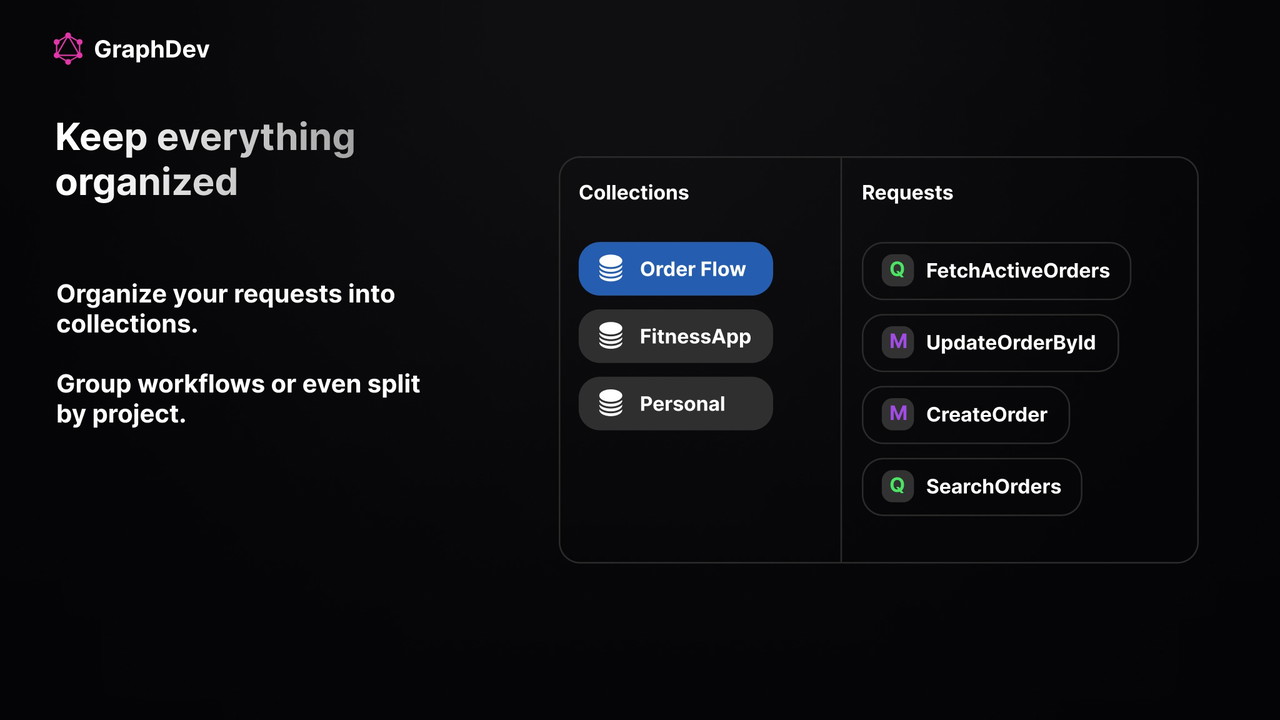Viewport: 1280px width, 720px height.
Task: Click the Q query badge on FetchActiveOrders
Action: tap(897, 270)
